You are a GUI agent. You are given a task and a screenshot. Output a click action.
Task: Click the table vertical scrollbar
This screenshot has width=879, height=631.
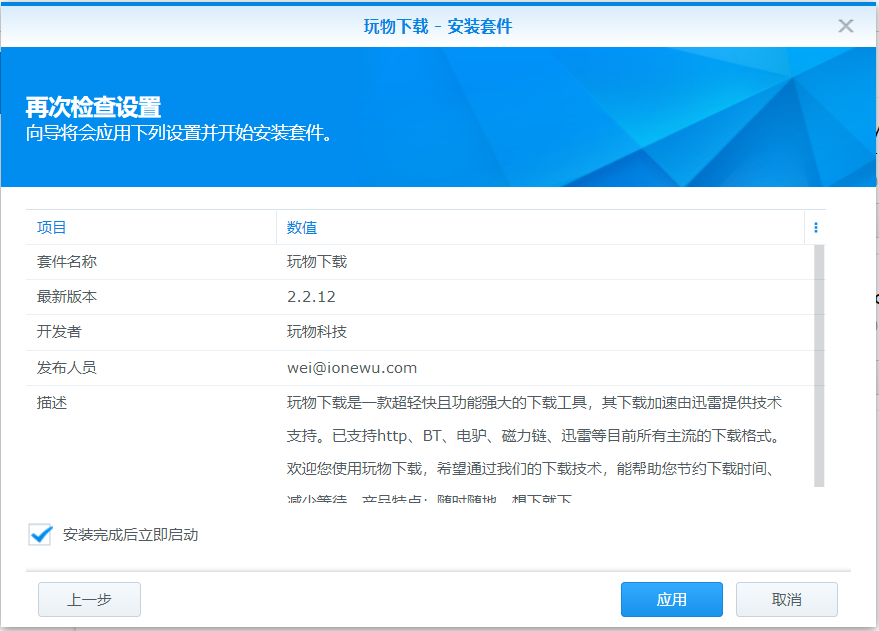click(819, 365)
